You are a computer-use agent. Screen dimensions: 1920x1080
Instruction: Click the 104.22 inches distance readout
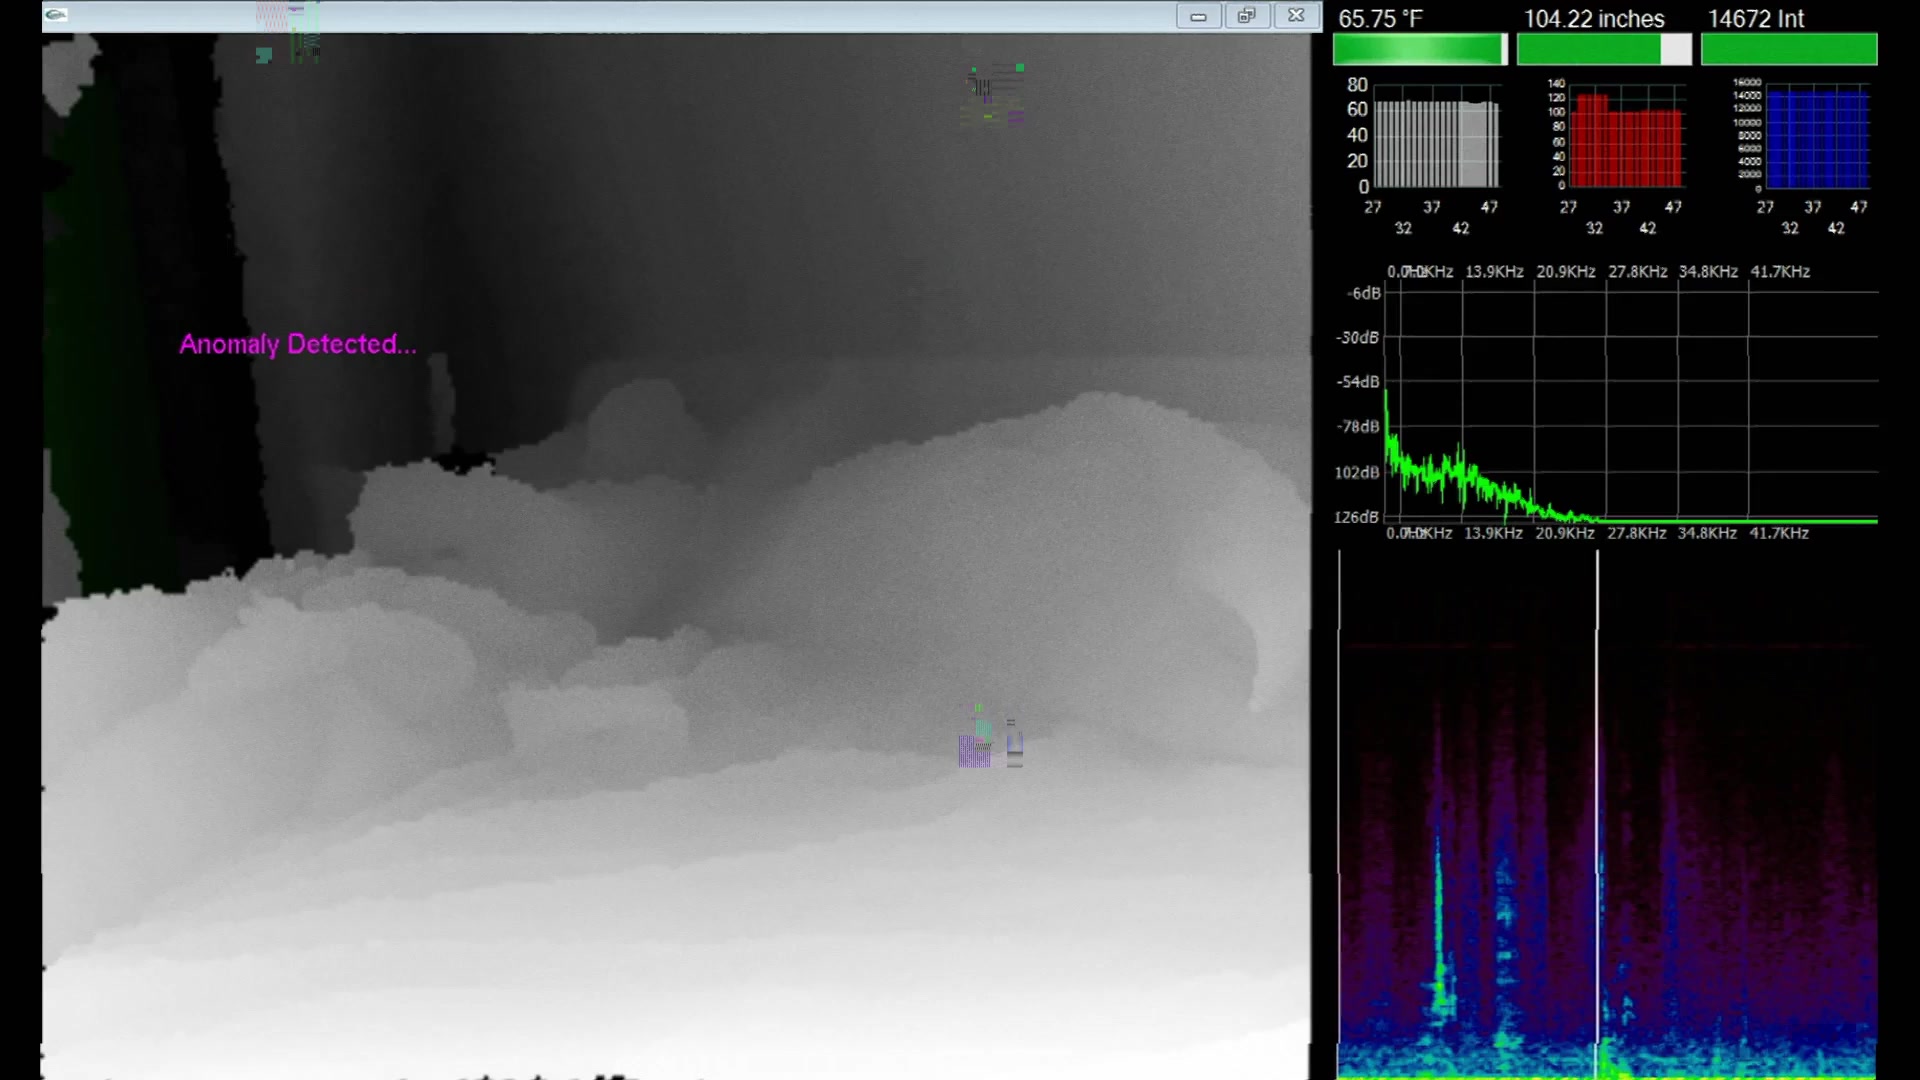[1593, 19]
